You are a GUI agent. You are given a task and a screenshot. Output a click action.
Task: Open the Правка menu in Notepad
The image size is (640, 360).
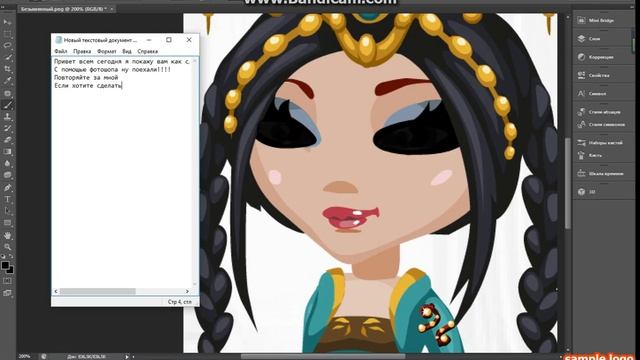82,51
